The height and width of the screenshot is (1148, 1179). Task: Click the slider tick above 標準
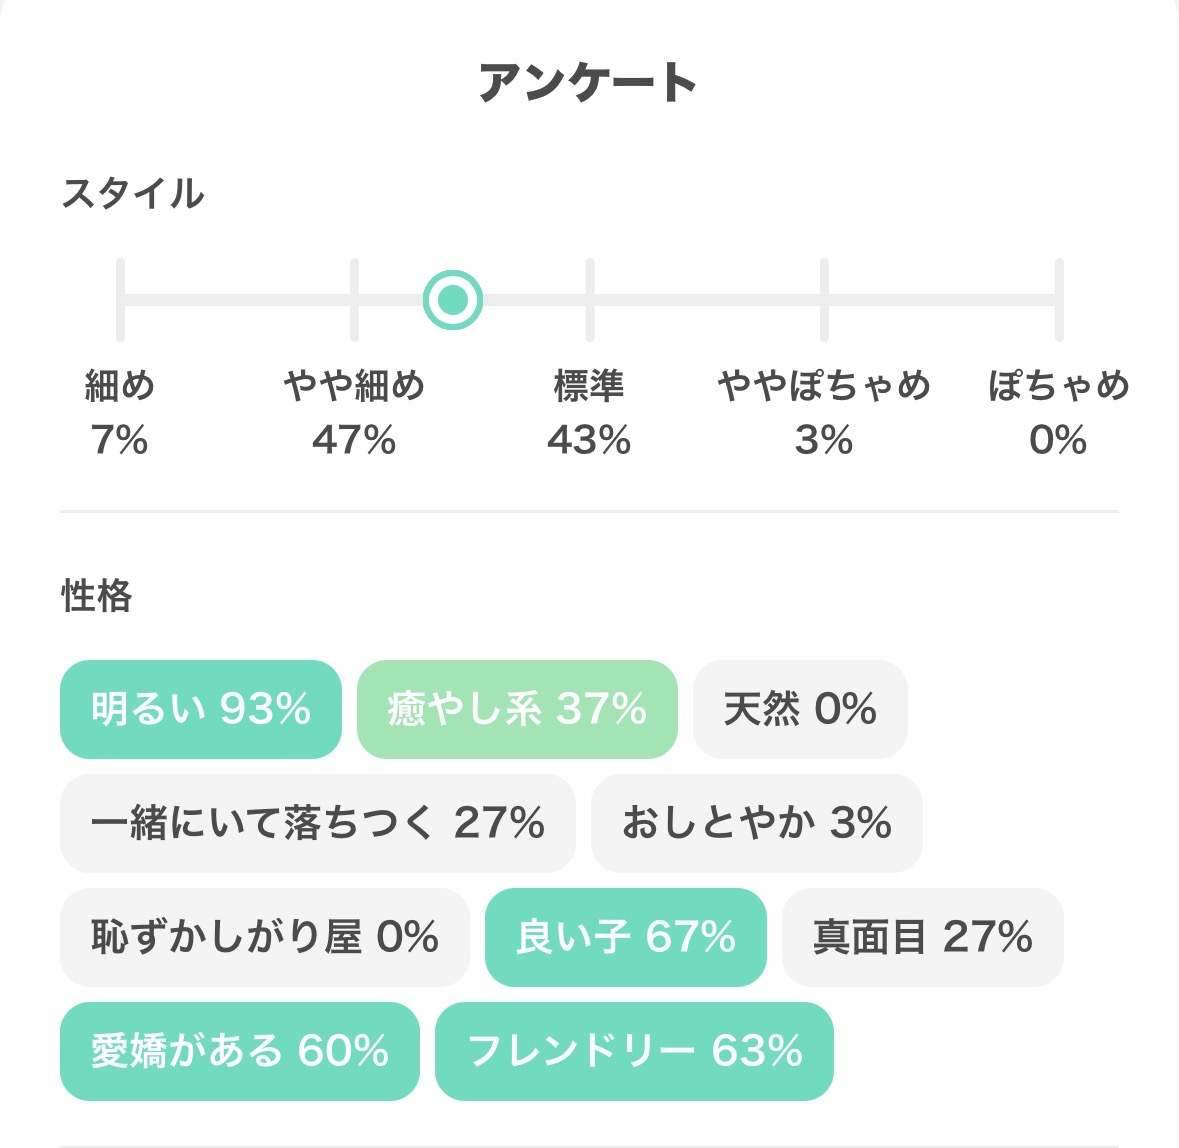pyautogui.click(x=590, y=300)
